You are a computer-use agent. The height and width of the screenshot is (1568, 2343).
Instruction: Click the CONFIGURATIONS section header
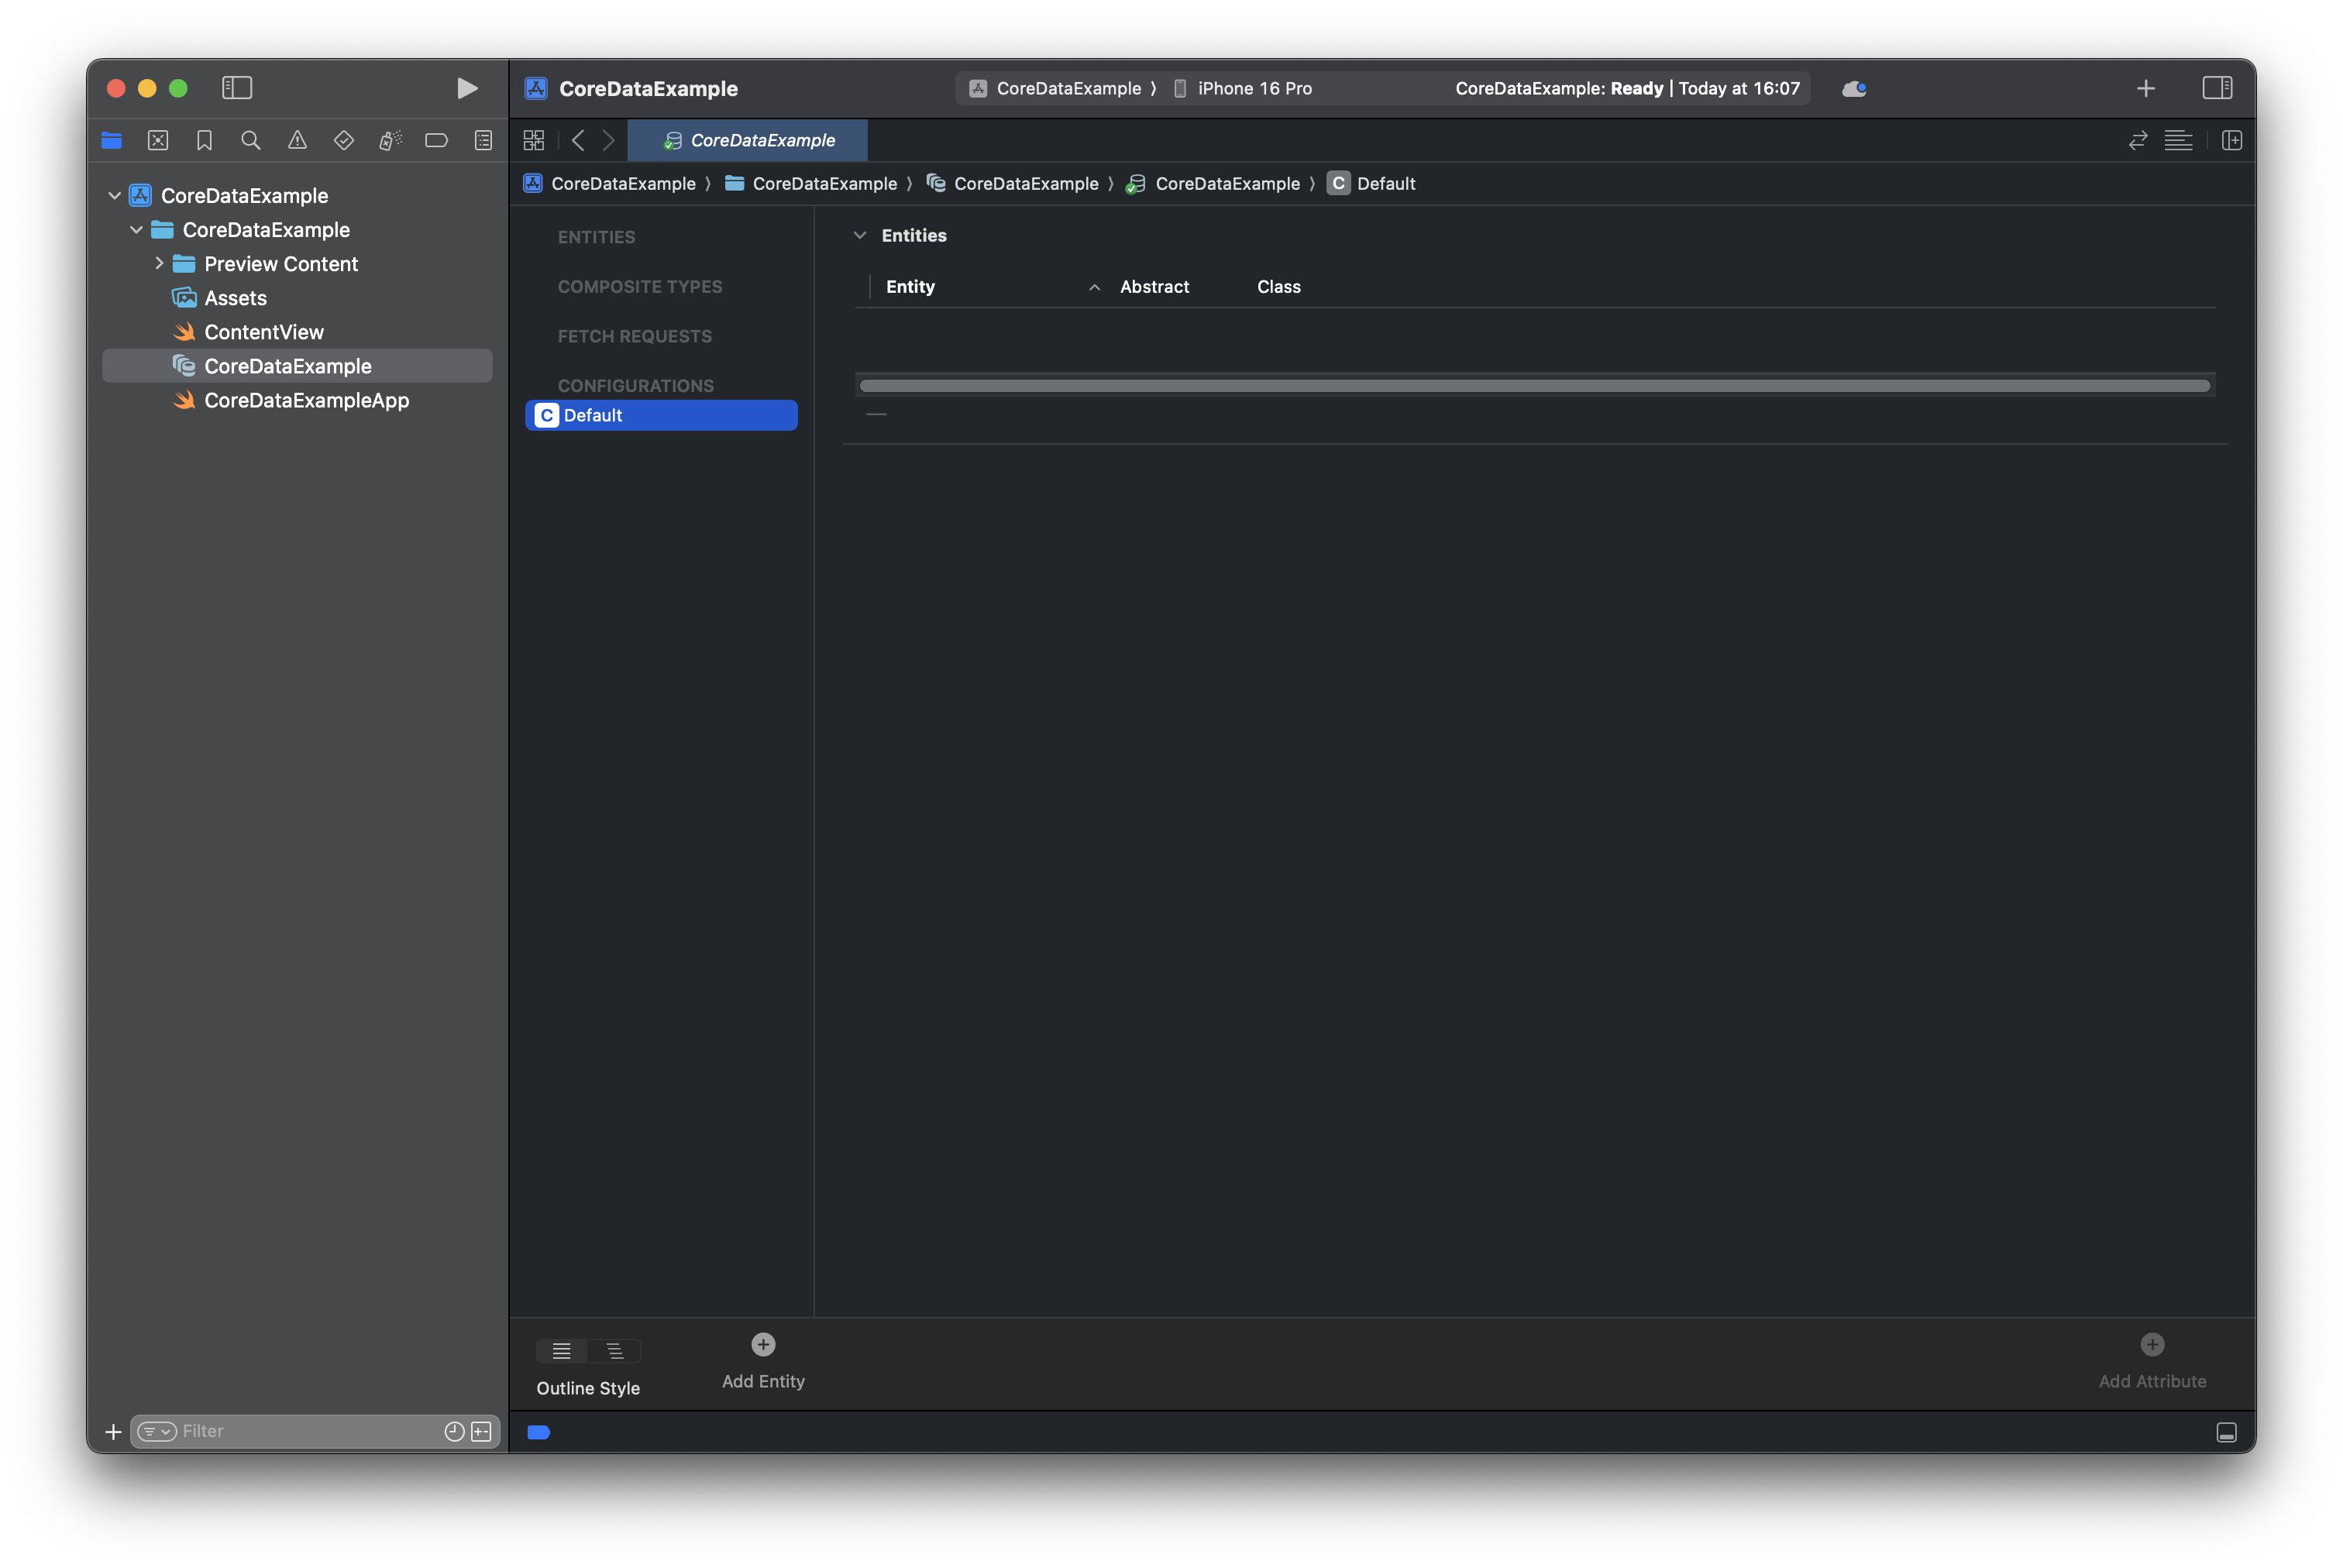coord(635,386)
